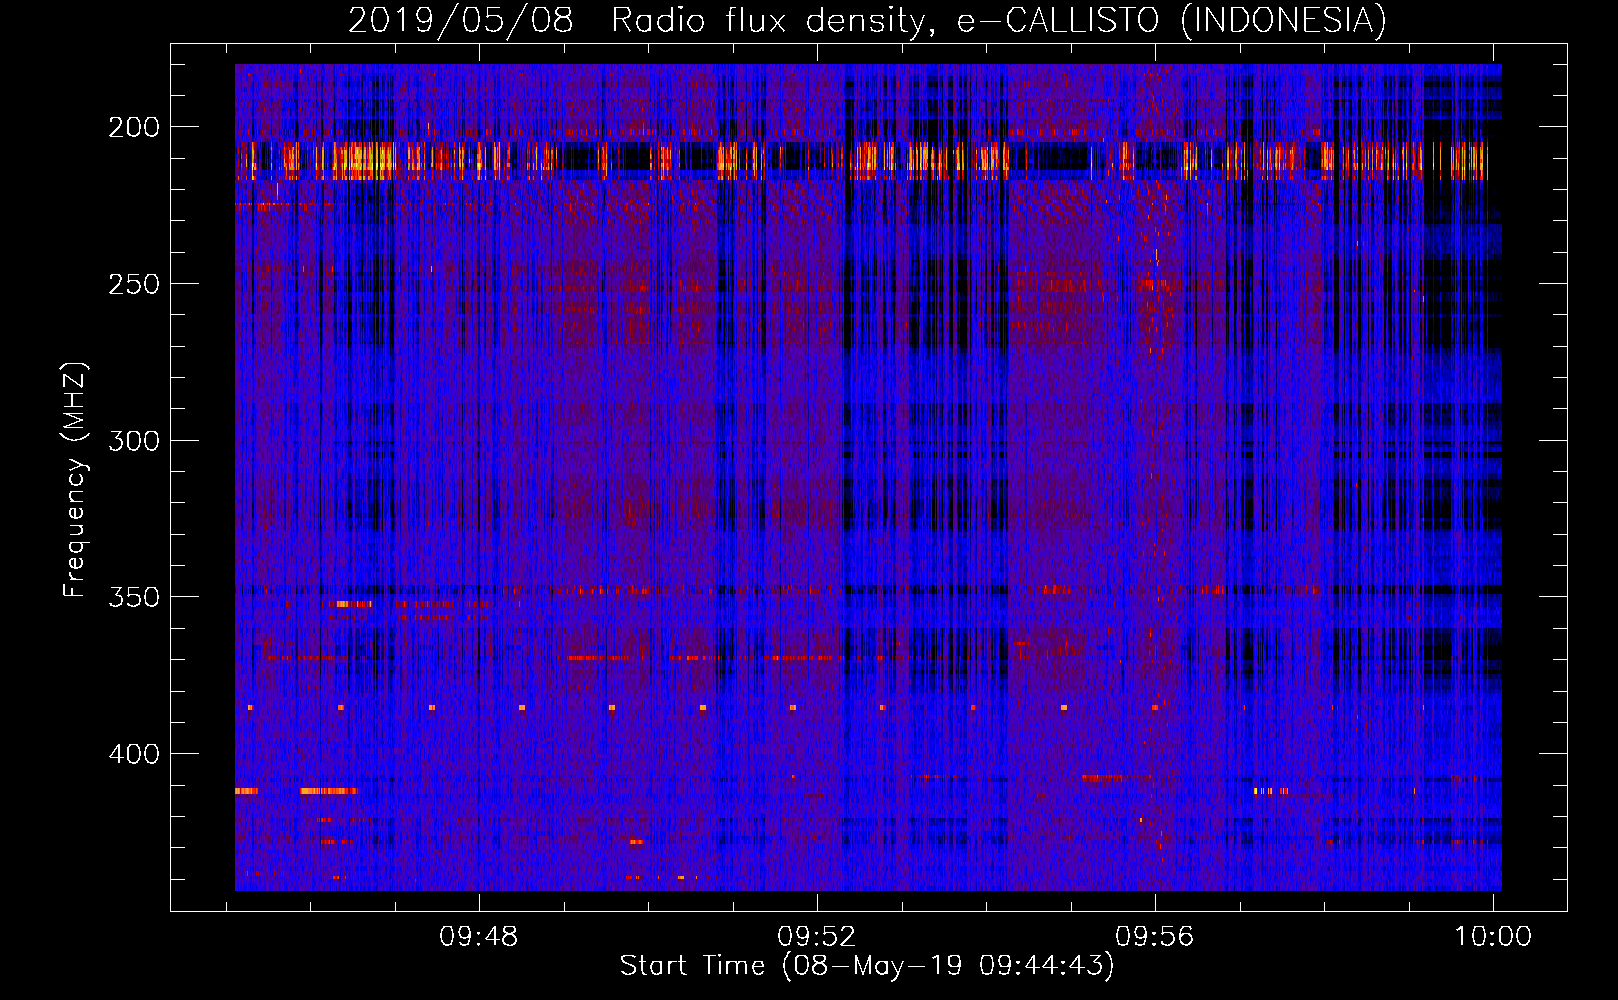Screen dimensions: 1618x1000
Task: Click the 'Start Time (08-May-19 09:44:43)' label
Action: (867, 965)
